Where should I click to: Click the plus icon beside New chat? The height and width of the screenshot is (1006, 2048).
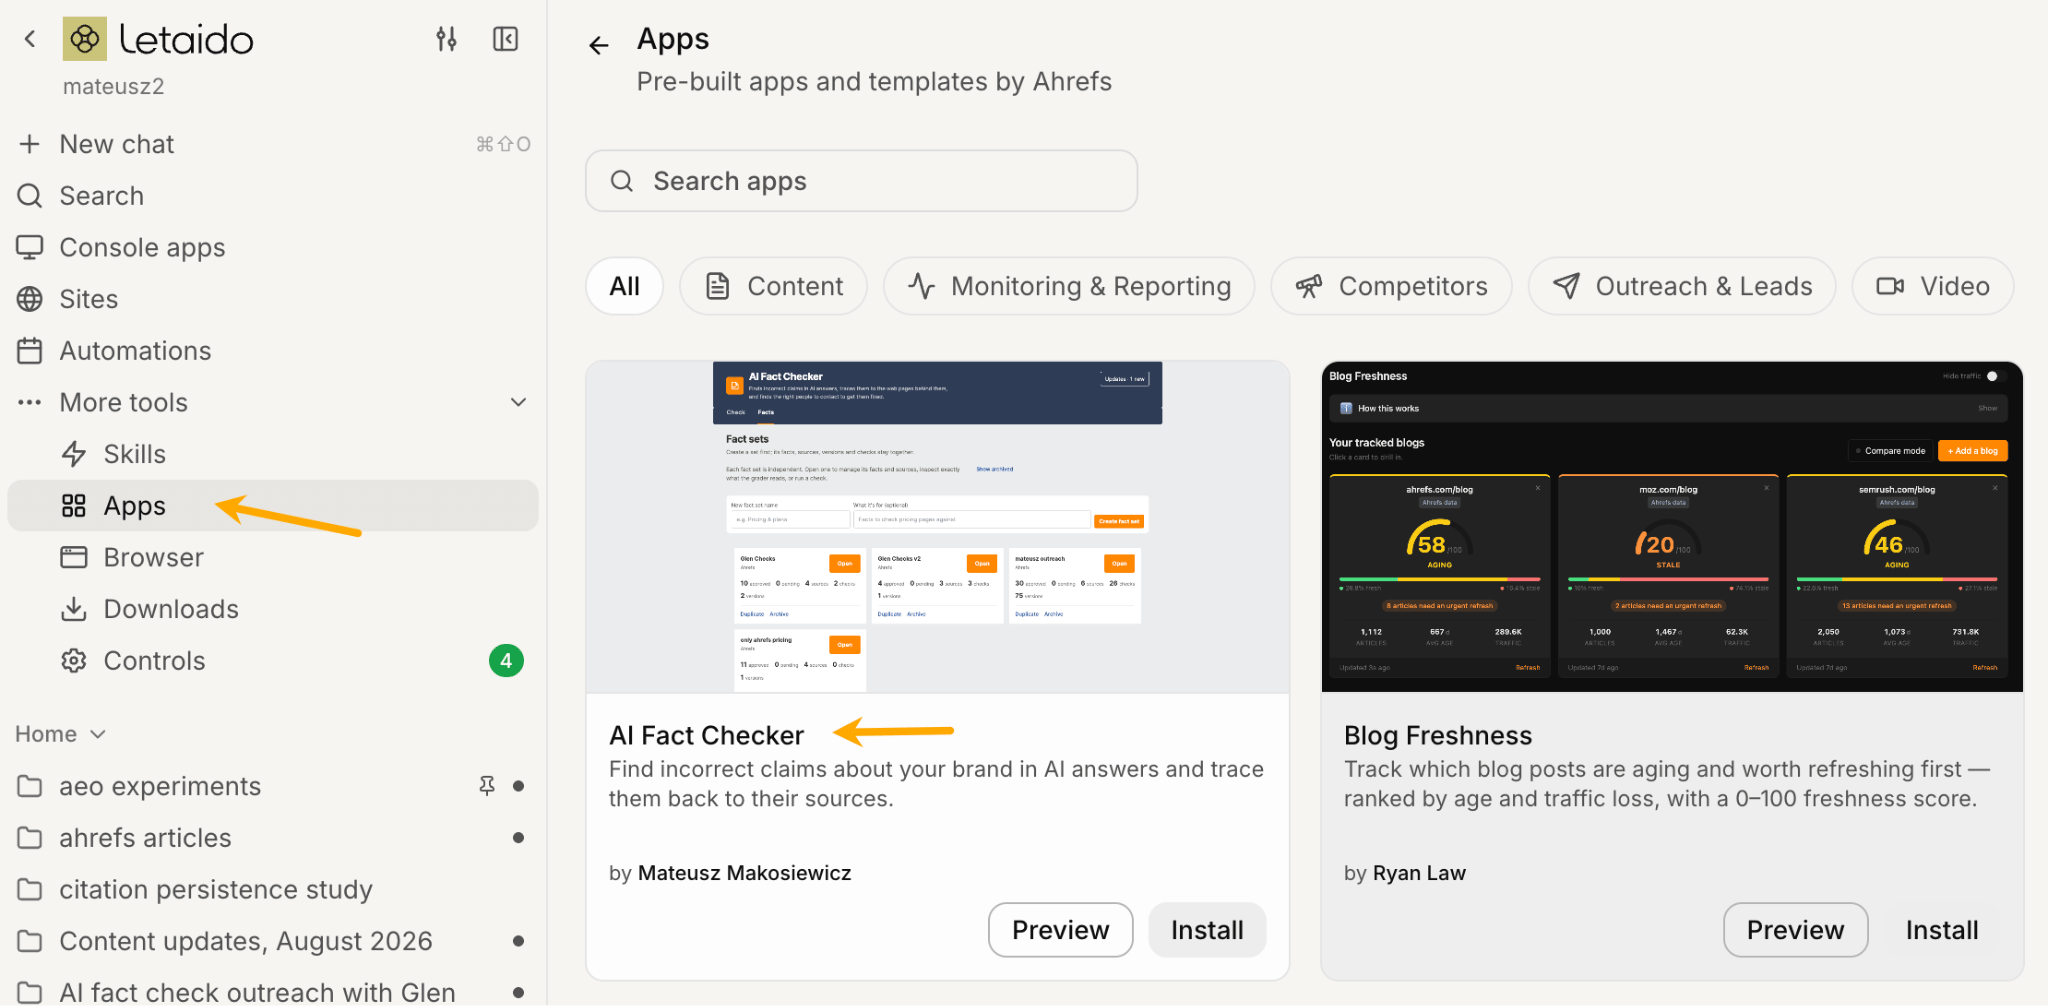[30, 144]
